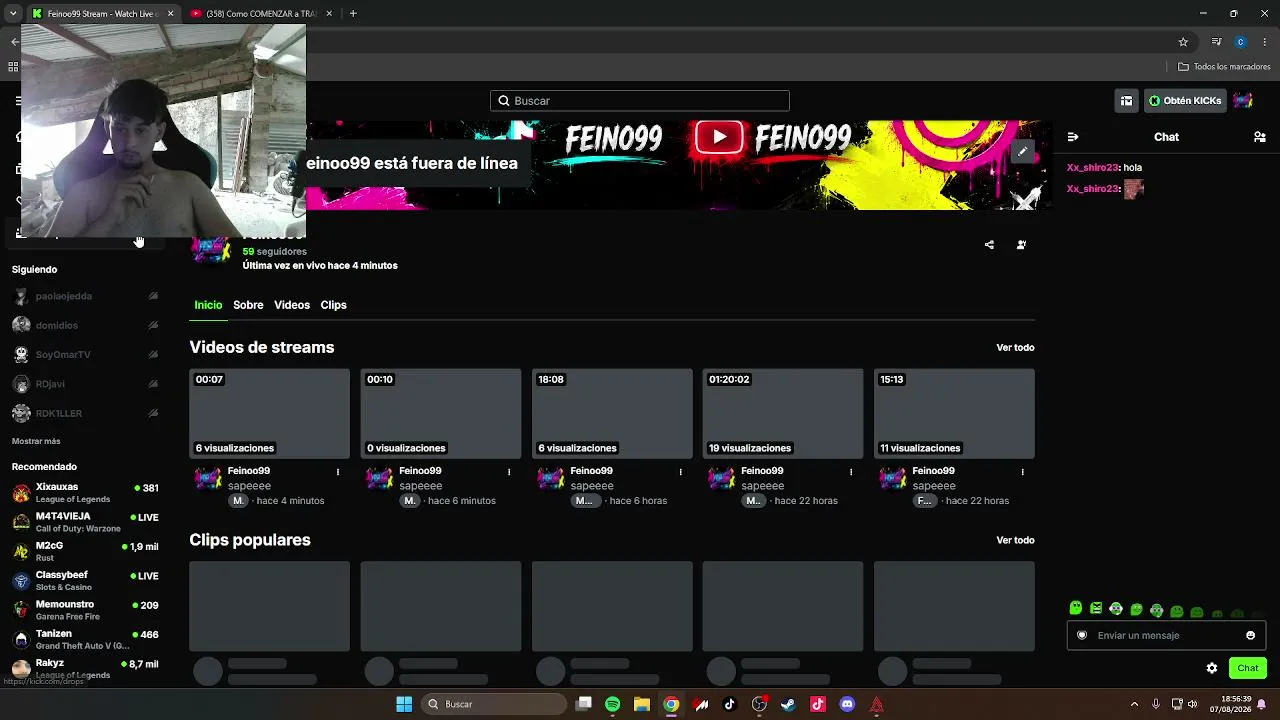This screenshot has width=1280, height=720.
Task: Toggle notifications for RDjavi
Action: [153, 384]
